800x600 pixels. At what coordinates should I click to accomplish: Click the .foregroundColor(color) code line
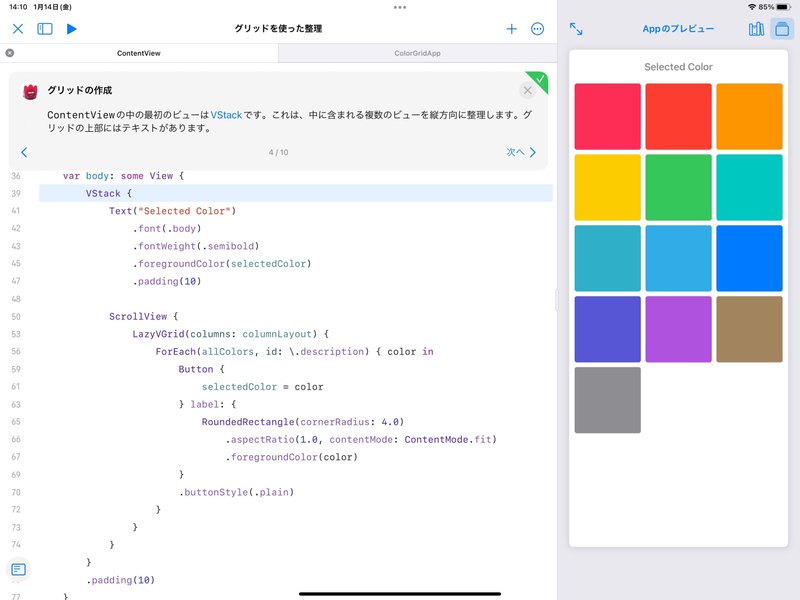click(x=291, y=457)
